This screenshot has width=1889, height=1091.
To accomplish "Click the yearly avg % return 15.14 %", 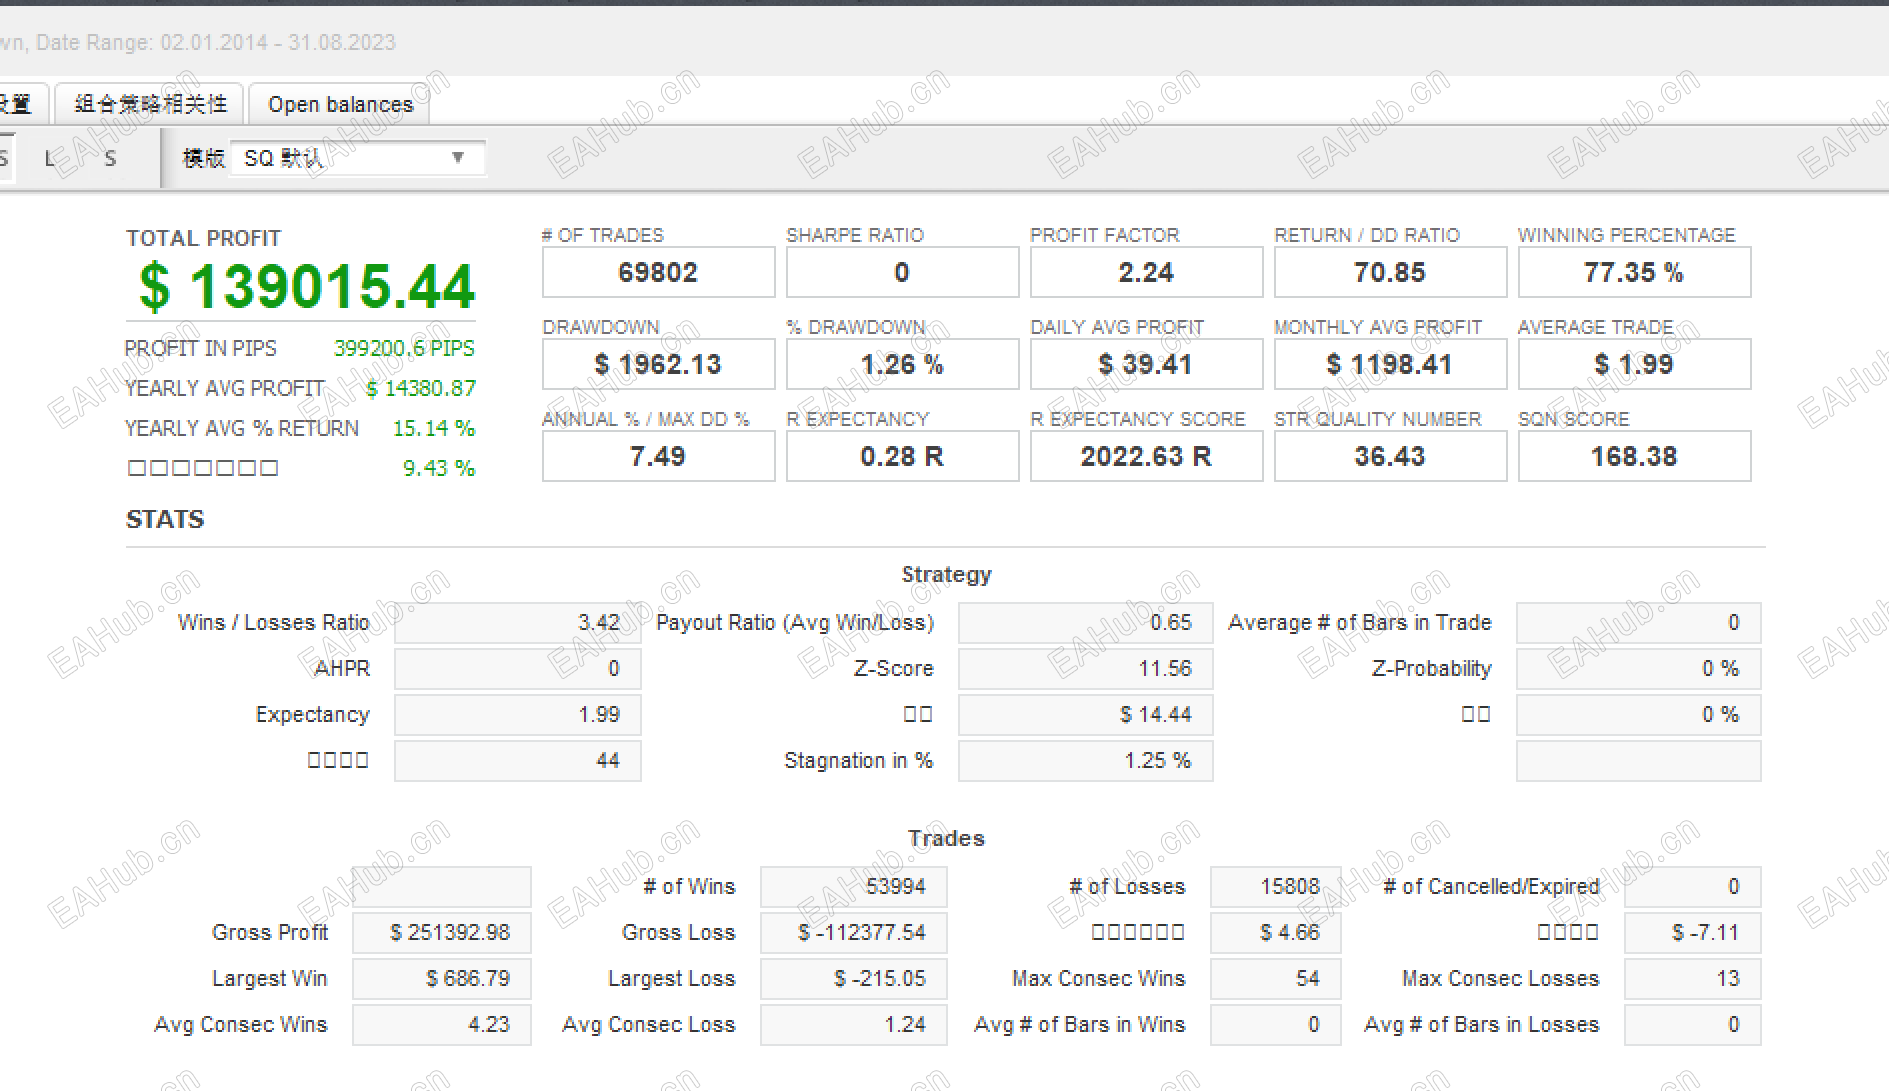I will click(434, 428).
